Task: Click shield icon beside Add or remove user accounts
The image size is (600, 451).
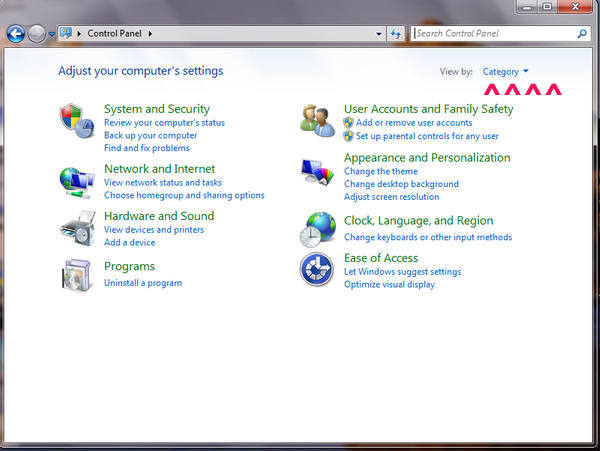Action: (x=348, y=123)
